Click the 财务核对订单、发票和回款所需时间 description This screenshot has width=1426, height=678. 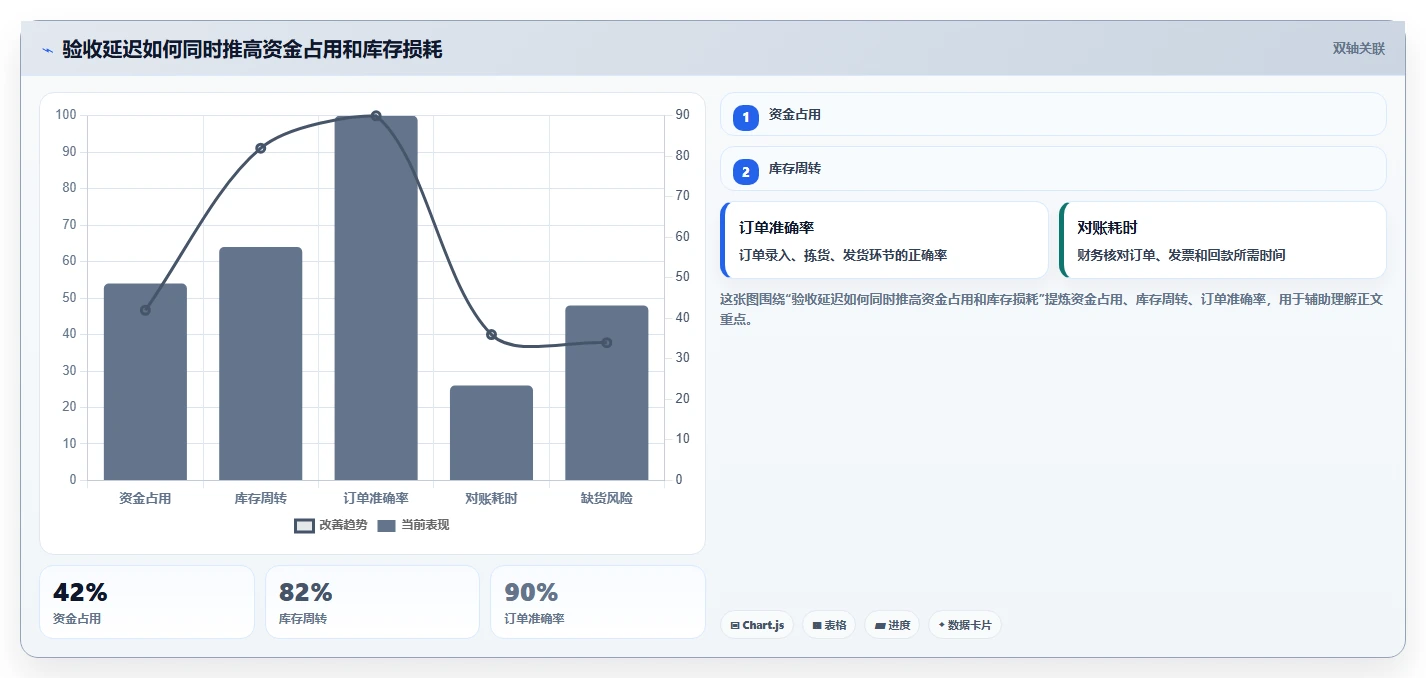point(1181,255)
